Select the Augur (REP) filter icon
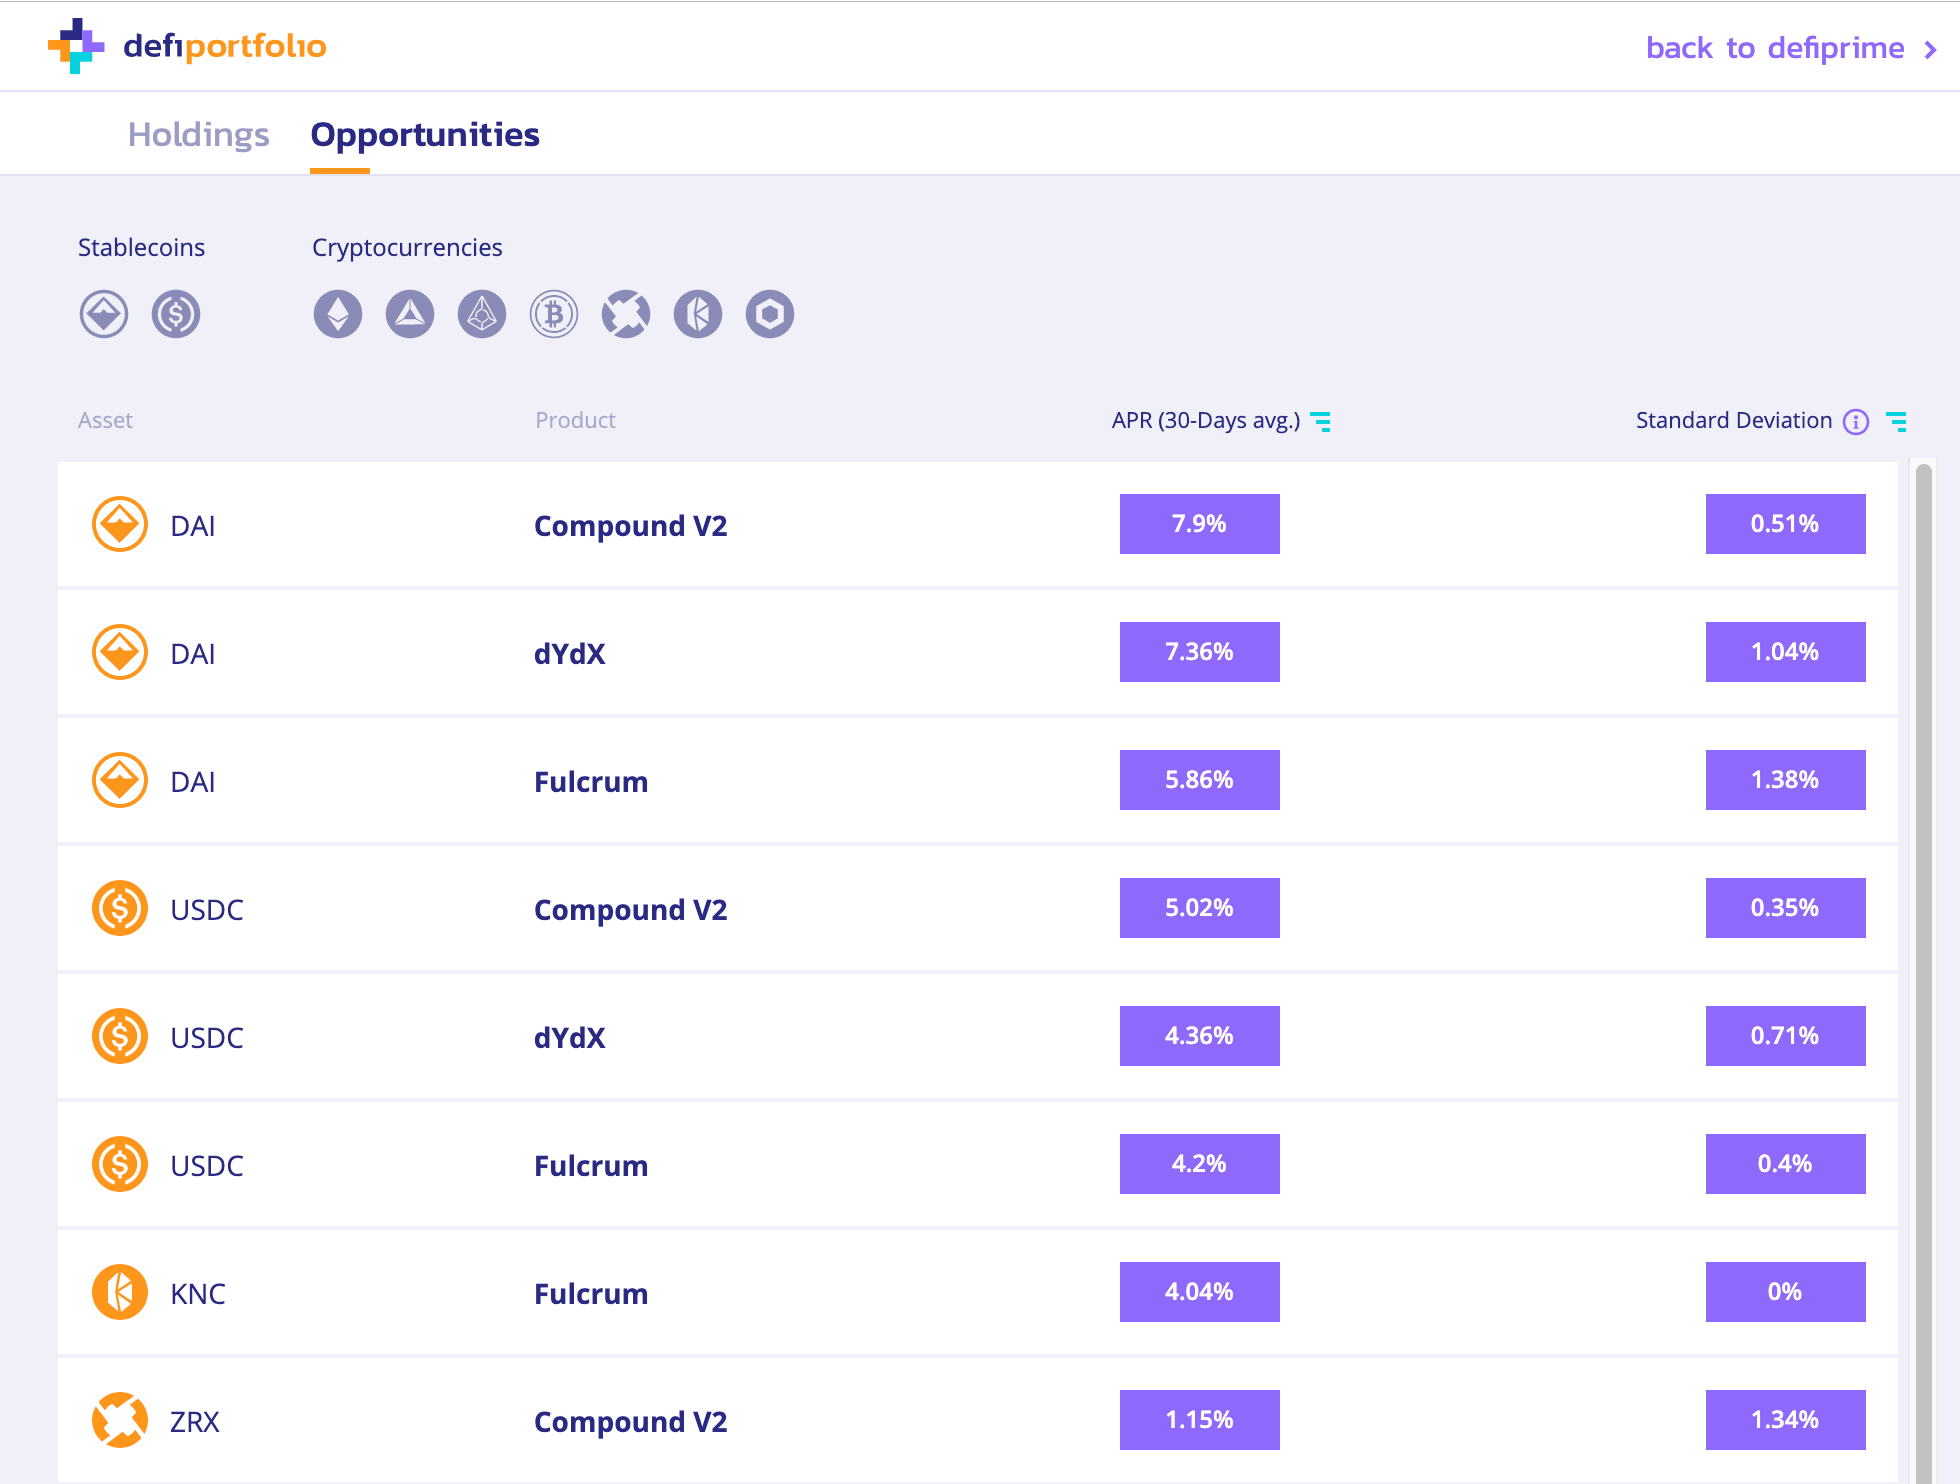The height and width of the screenshot is (1484, 1960). 481,314
